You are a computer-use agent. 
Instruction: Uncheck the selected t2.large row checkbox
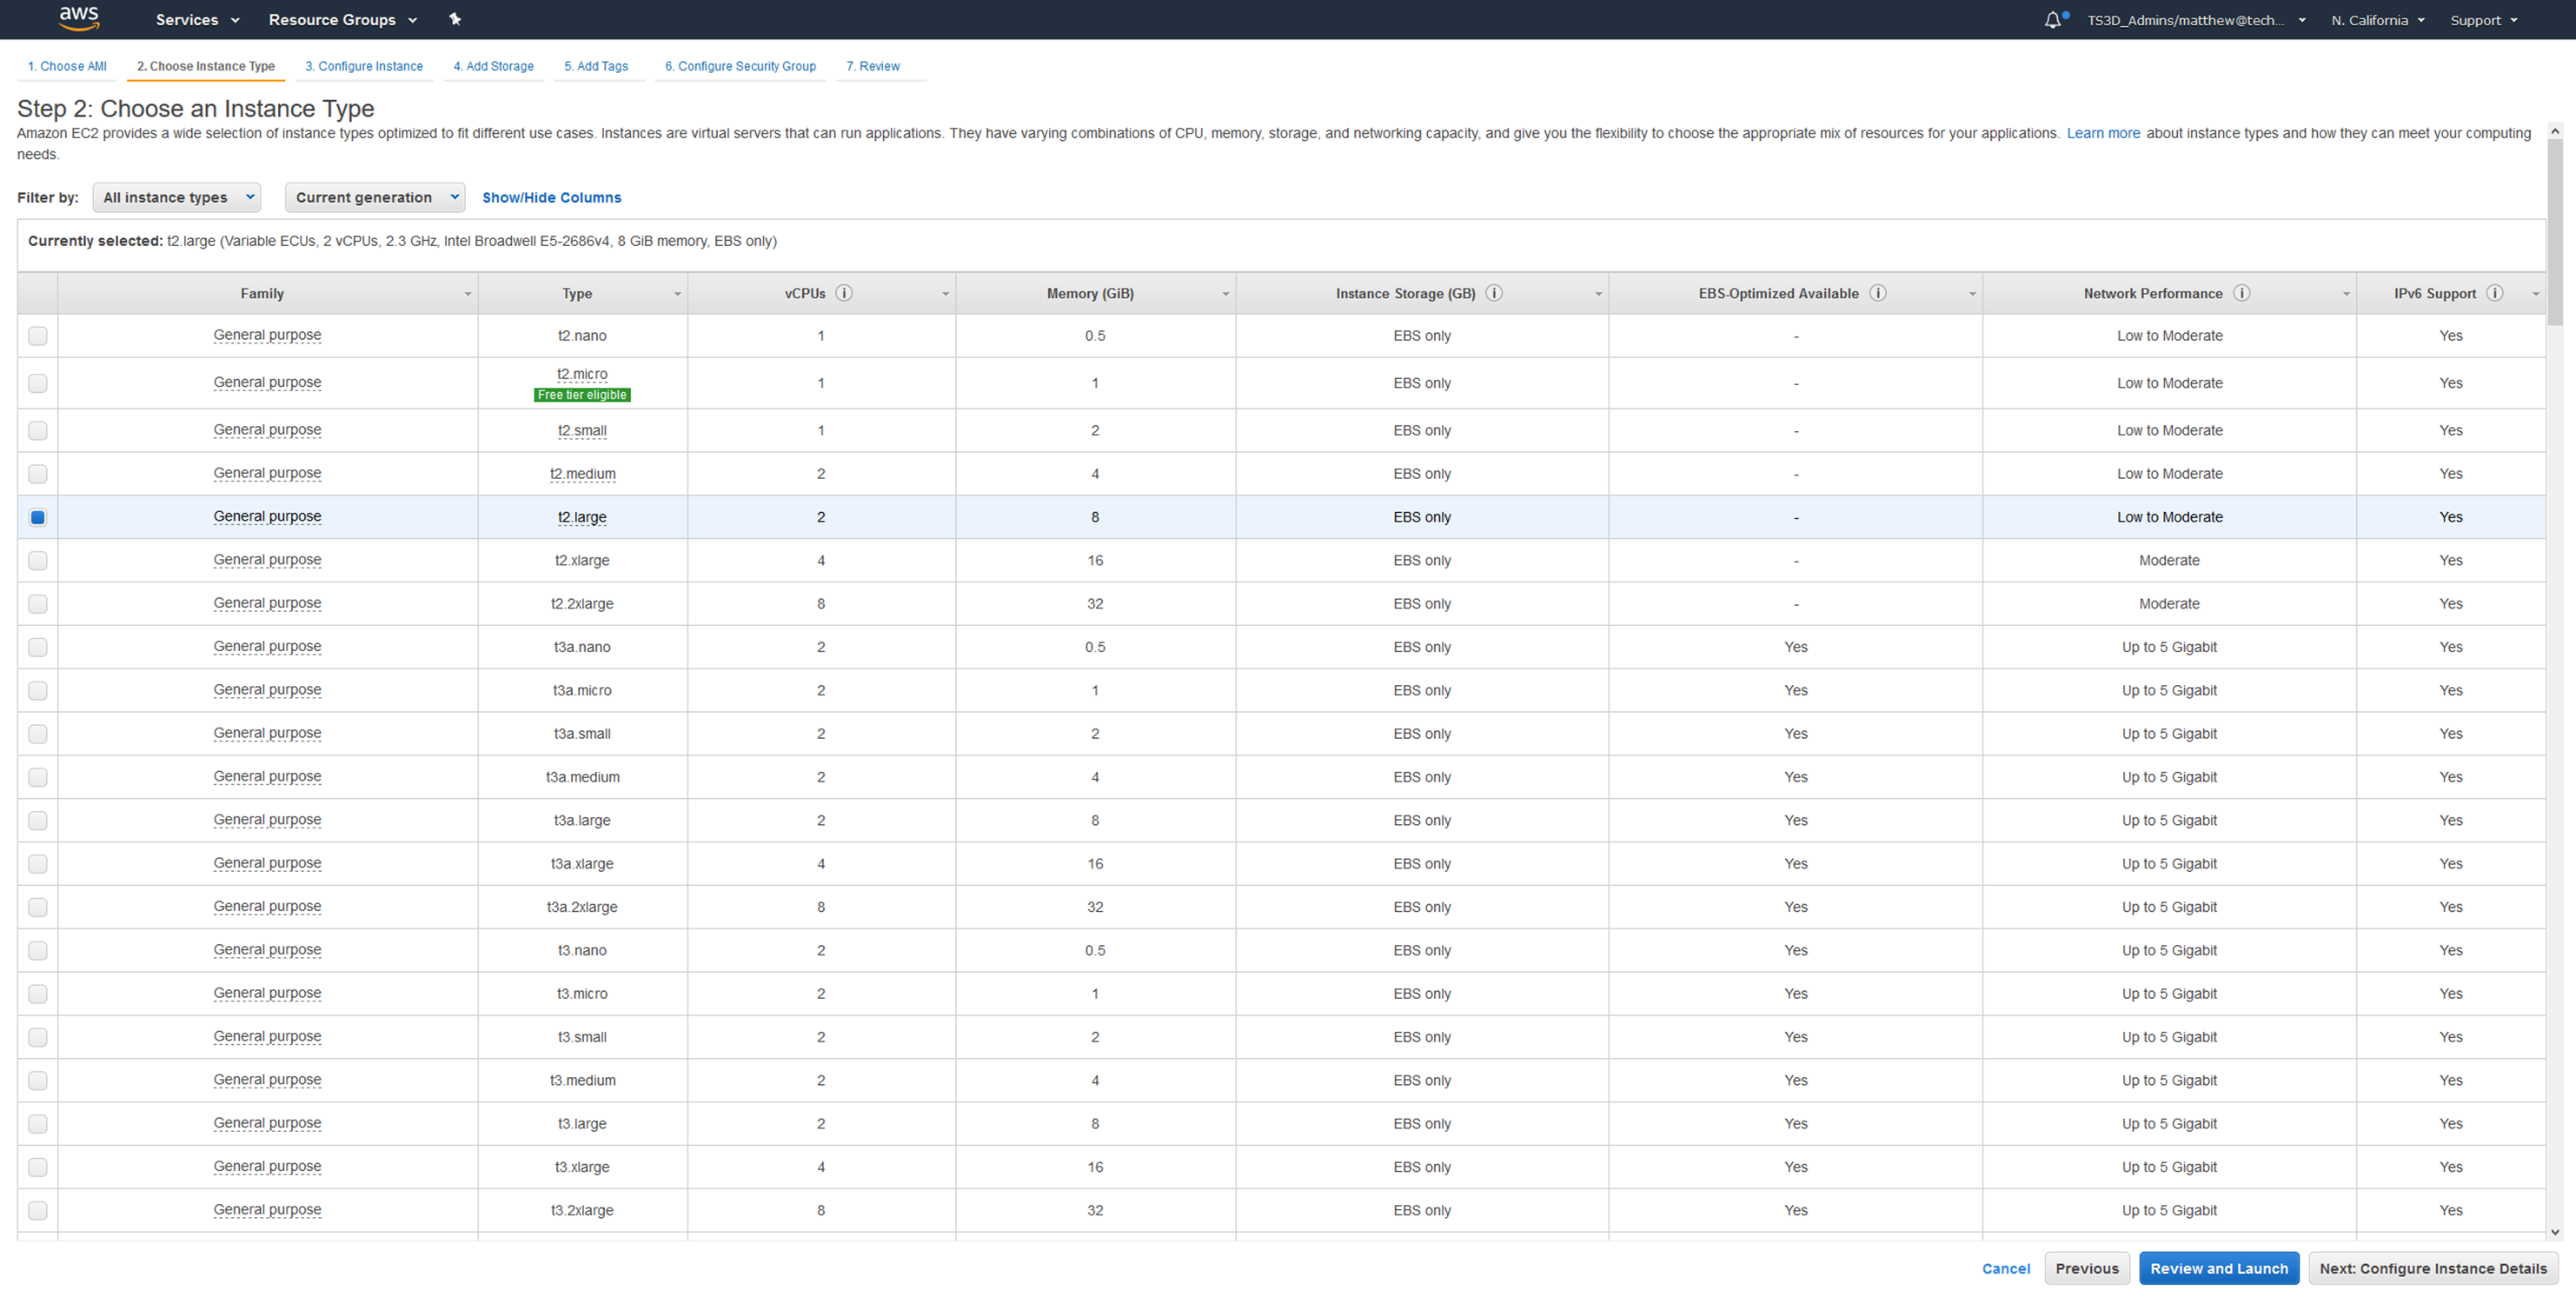pos(38,517)
